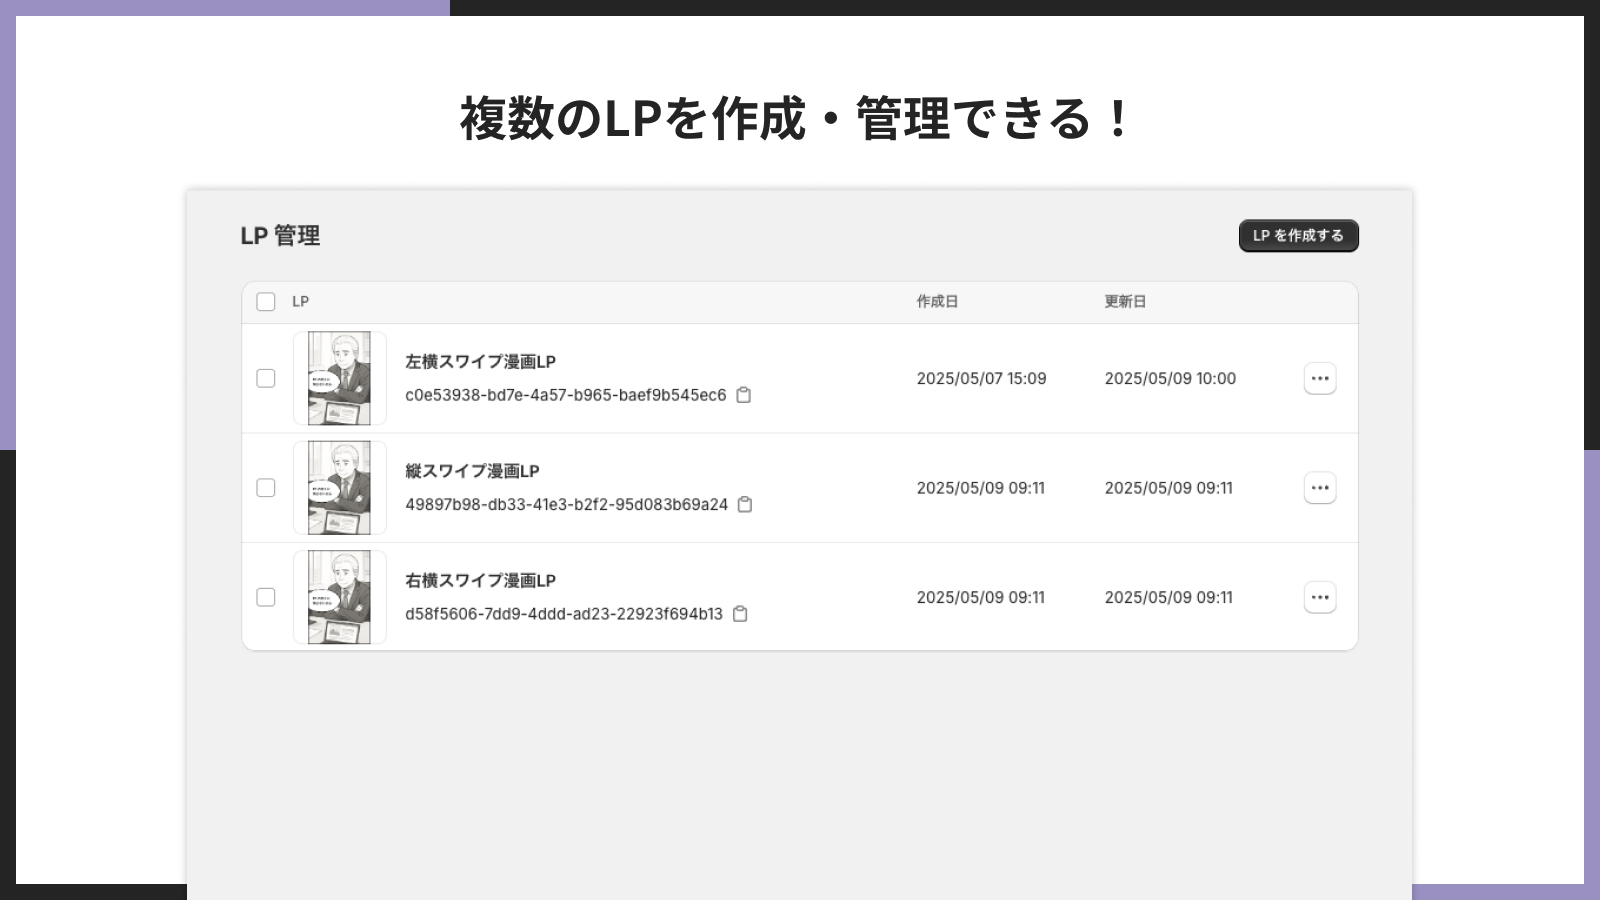Open the 縦スワイプ漫画LP title link
Viewport: 1600px width, 900px height.
[472, 471]
